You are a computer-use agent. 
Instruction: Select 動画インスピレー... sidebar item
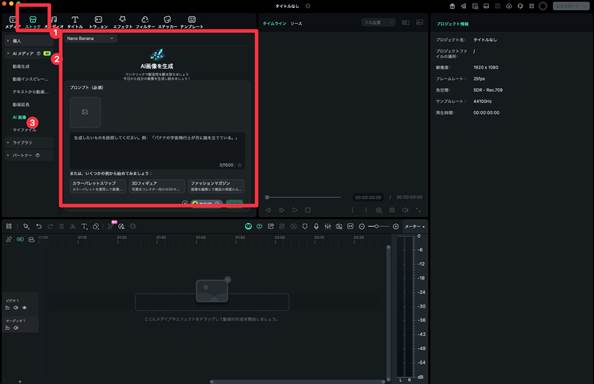(x=30, y=79)
